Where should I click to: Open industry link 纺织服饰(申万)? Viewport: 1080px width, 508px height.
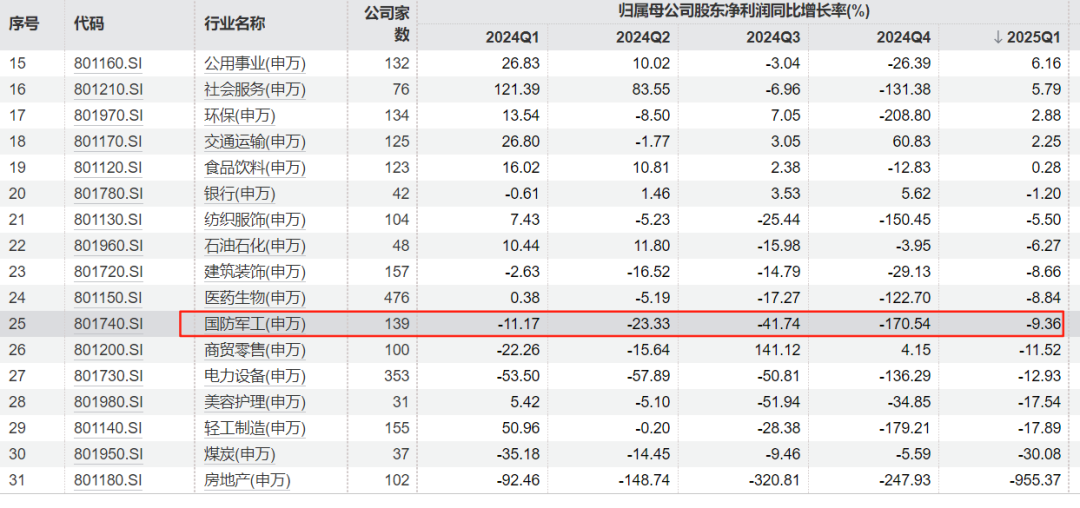[254, 220]
